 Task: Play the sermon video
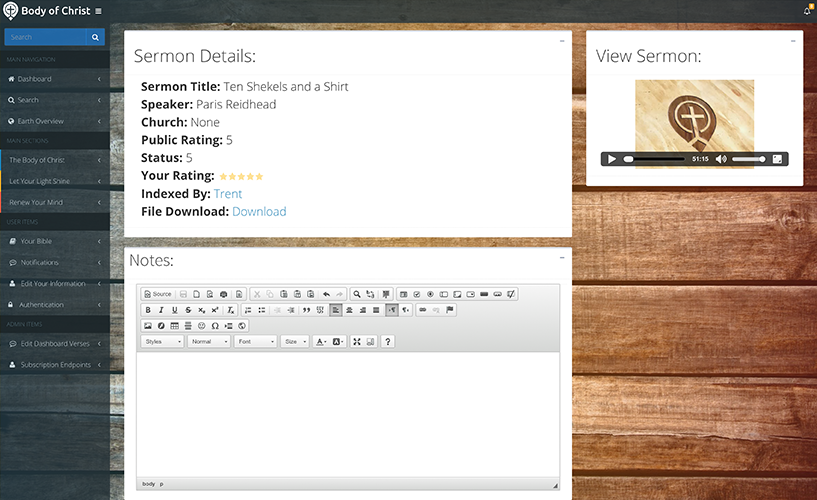click(x=612, y=159)
